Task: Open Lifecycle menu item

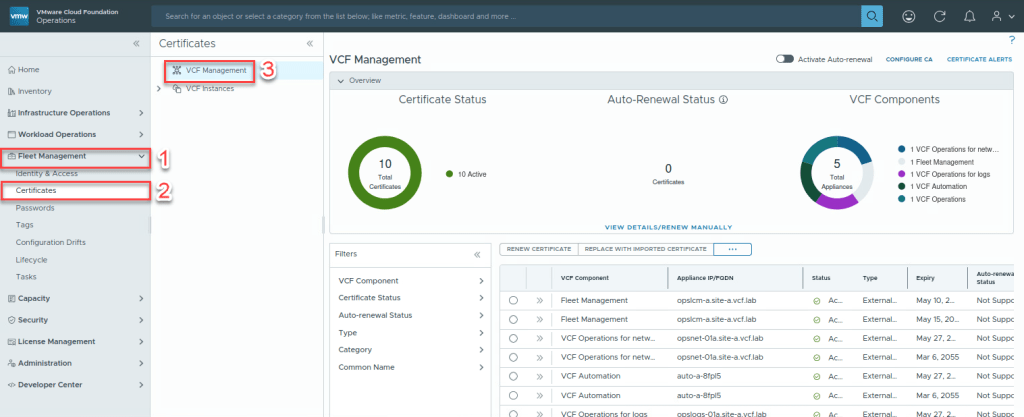Action: 31,260
